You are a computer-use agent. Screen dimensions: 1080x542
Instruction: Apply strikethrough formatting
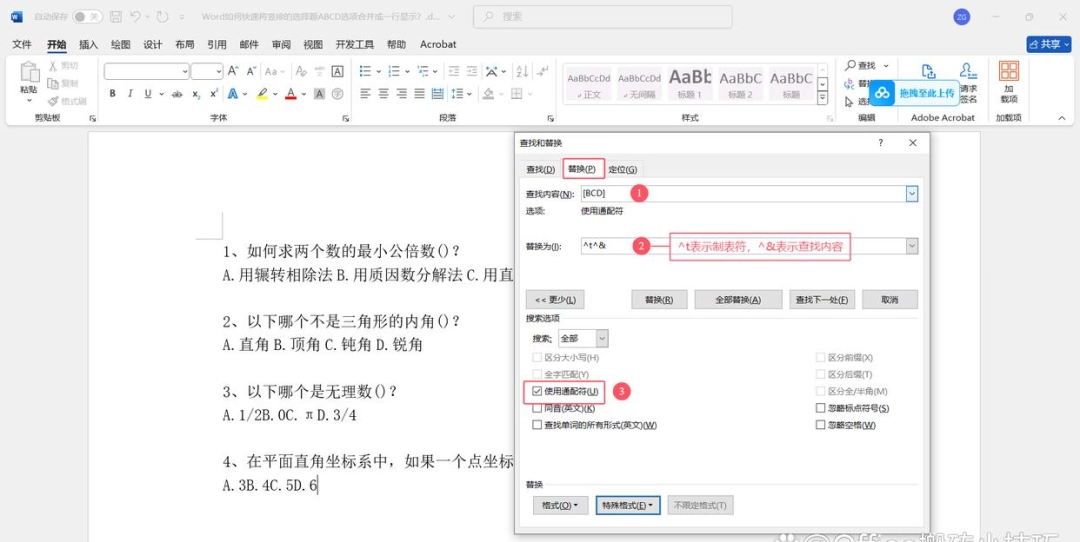tap(177, 94)
